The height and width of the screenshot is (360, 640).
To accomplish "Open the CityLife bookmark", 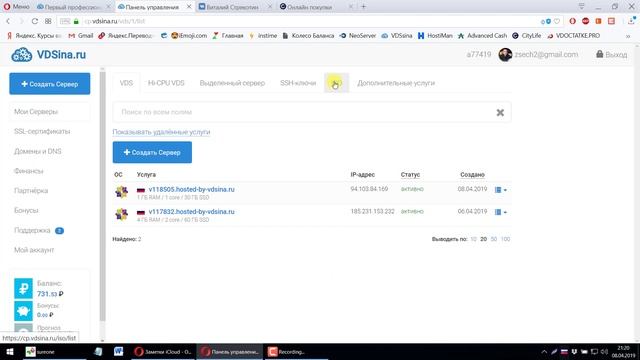I will coord(527,36).
